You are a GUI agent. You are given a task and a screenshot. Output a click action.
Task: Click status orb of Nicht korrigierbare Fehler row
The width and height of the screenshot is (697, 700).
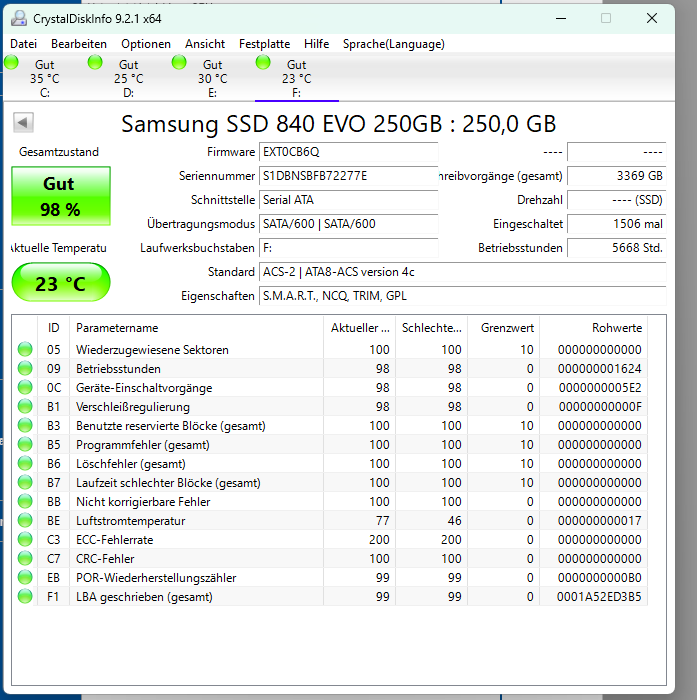[x=25, y=501]
